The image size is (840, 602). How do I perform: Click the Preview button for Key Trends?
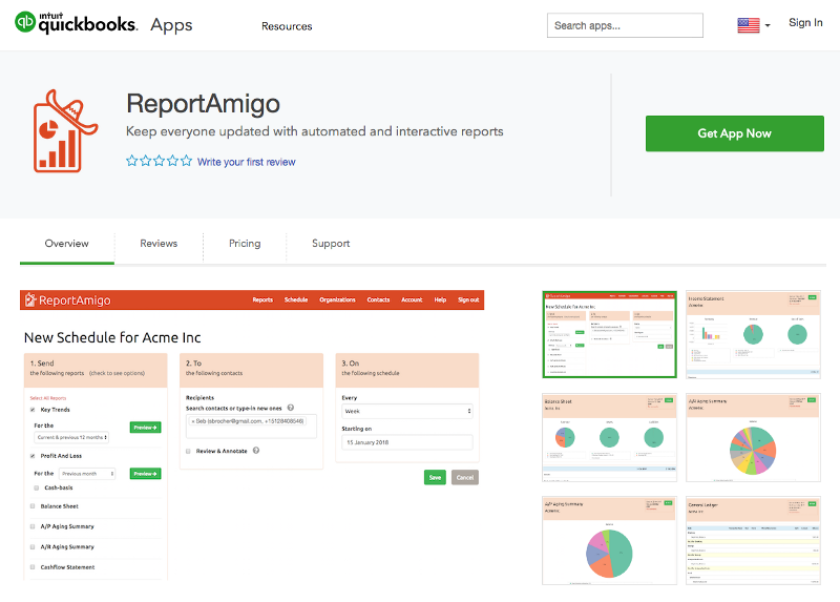pos(145,427)
